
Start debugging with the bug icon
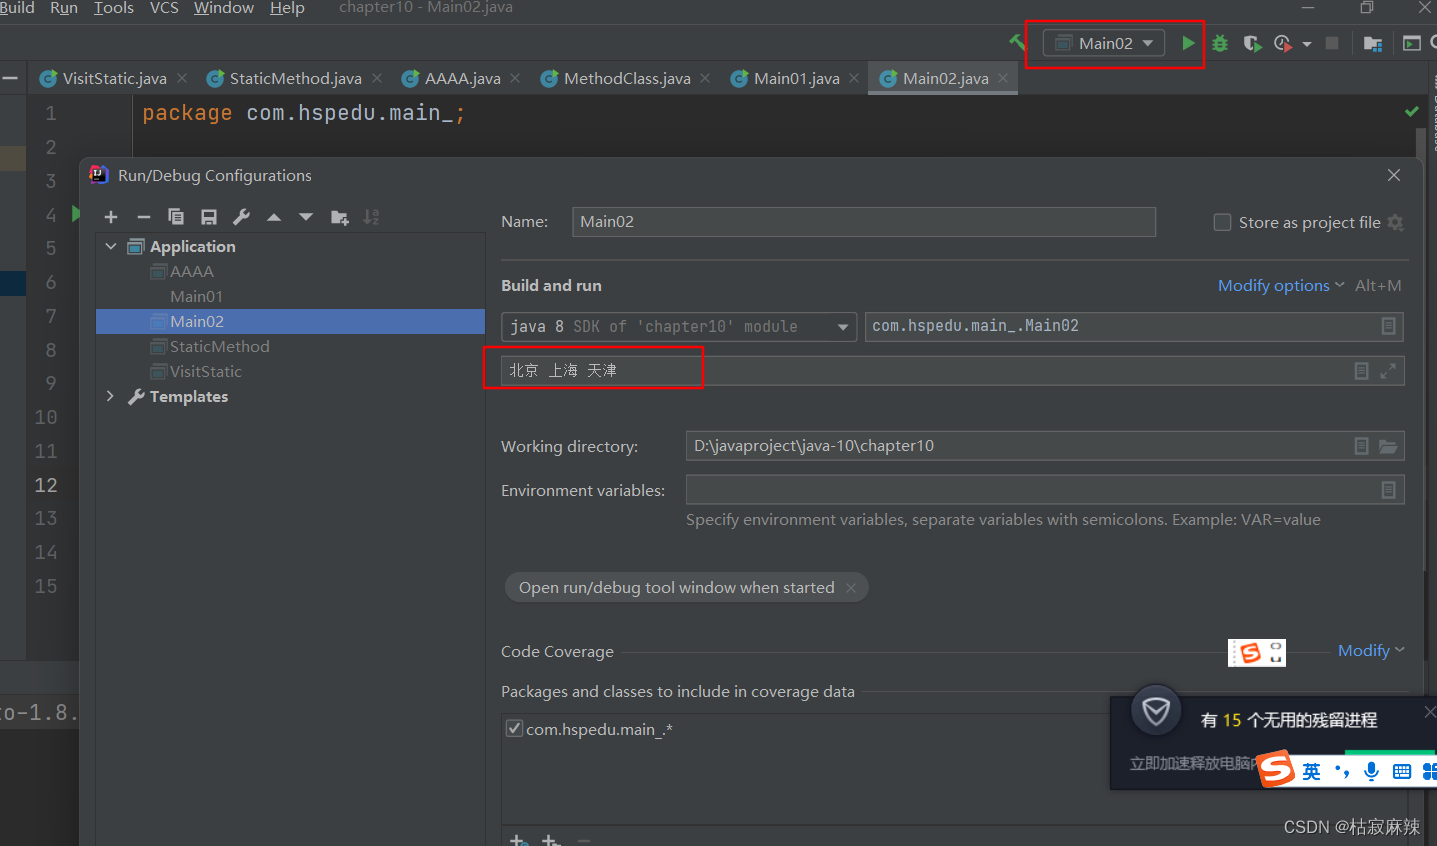[1220, 43]
